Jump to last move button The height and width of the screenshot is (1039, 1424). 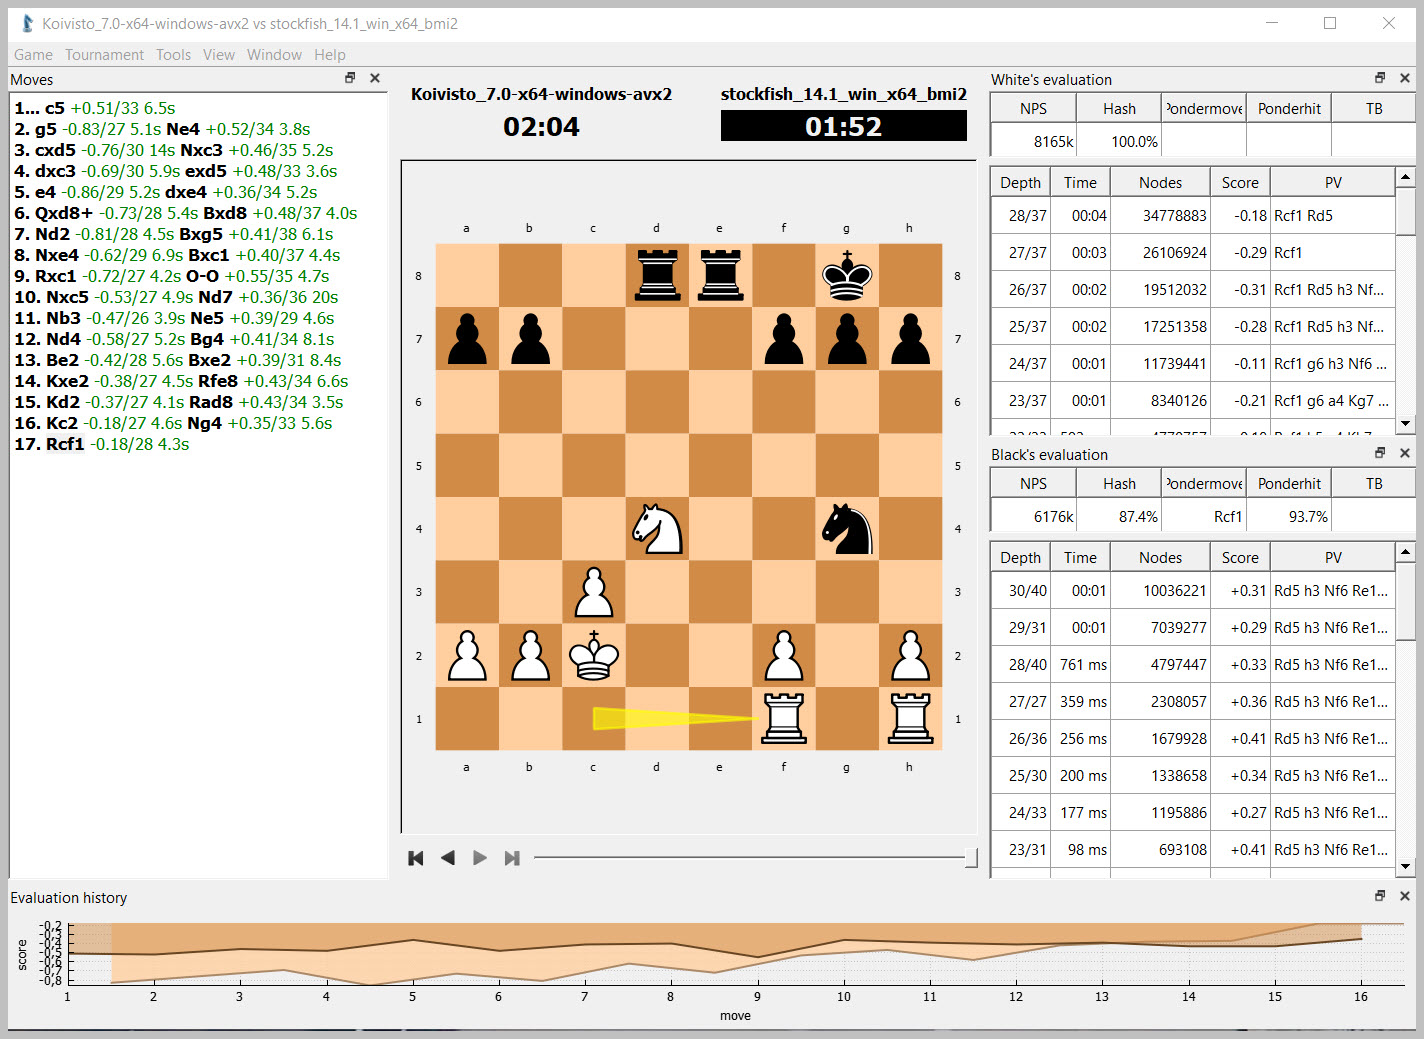(x=512, y=858)
